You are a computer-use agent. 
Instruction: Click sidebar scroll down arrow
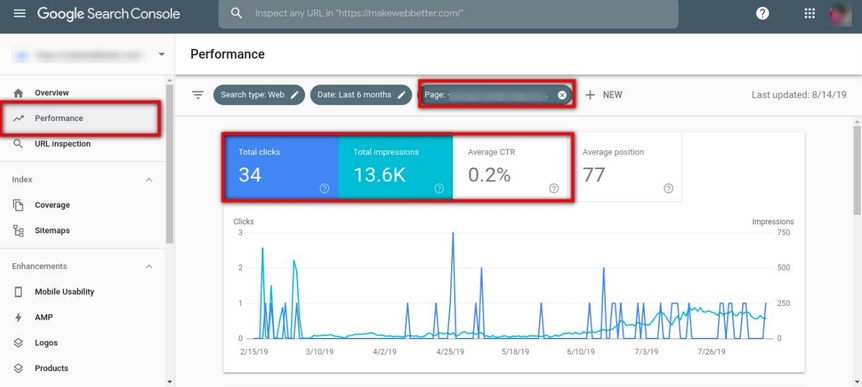[x=169, y=381]
